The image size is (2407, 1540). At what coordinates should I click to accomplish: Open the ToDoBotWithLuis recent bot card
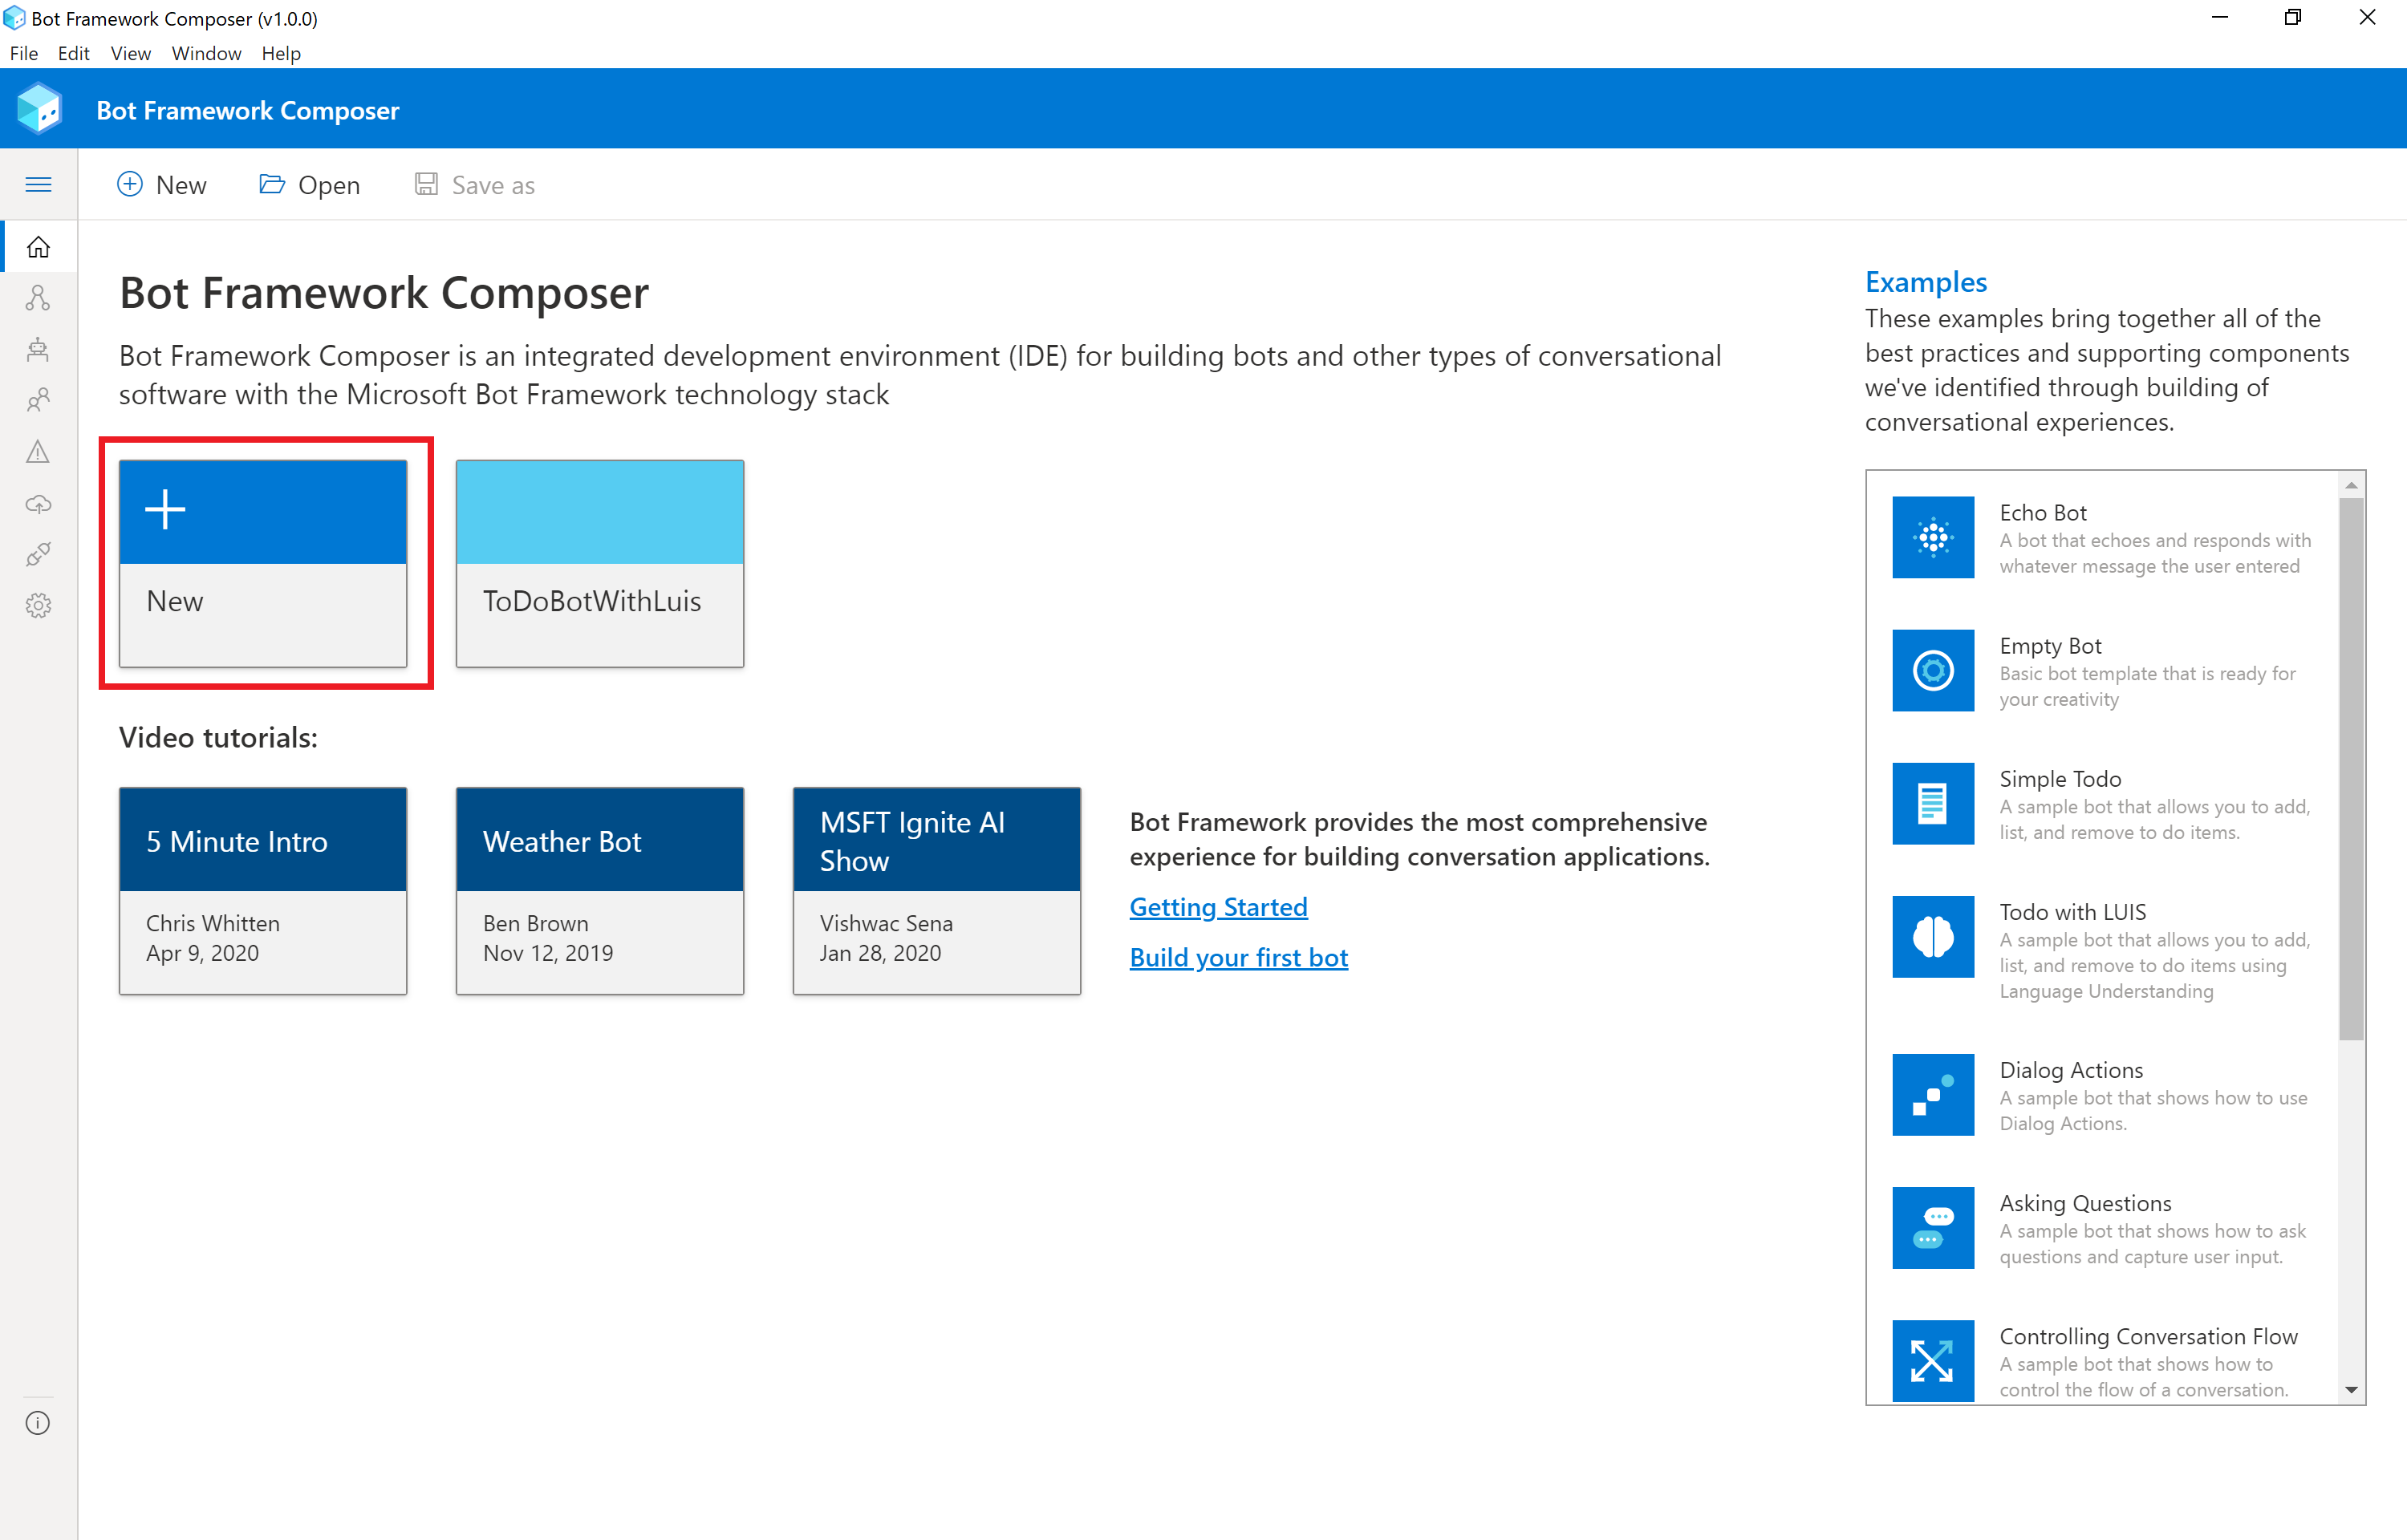point(599,563)
